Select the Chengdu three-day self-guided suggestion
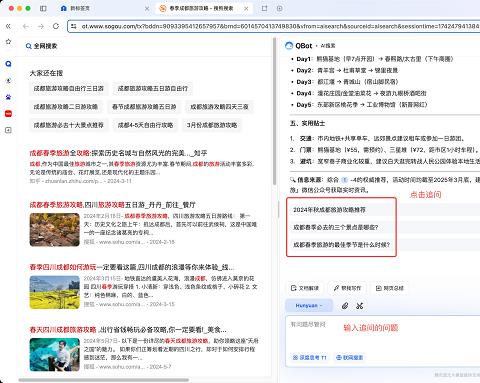This screenshot has width=480, height=383. [69, 89]
